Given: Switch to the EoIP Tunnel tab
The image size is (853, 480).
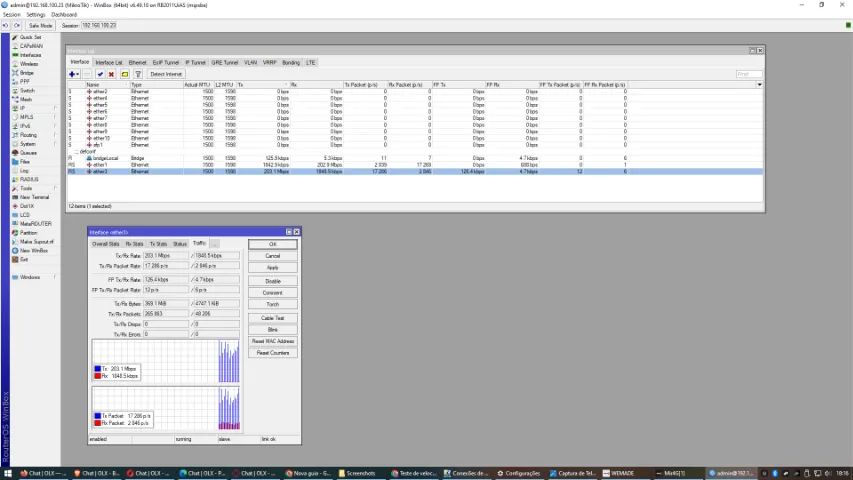Looking at the screenshot, I should coord(165,63).
